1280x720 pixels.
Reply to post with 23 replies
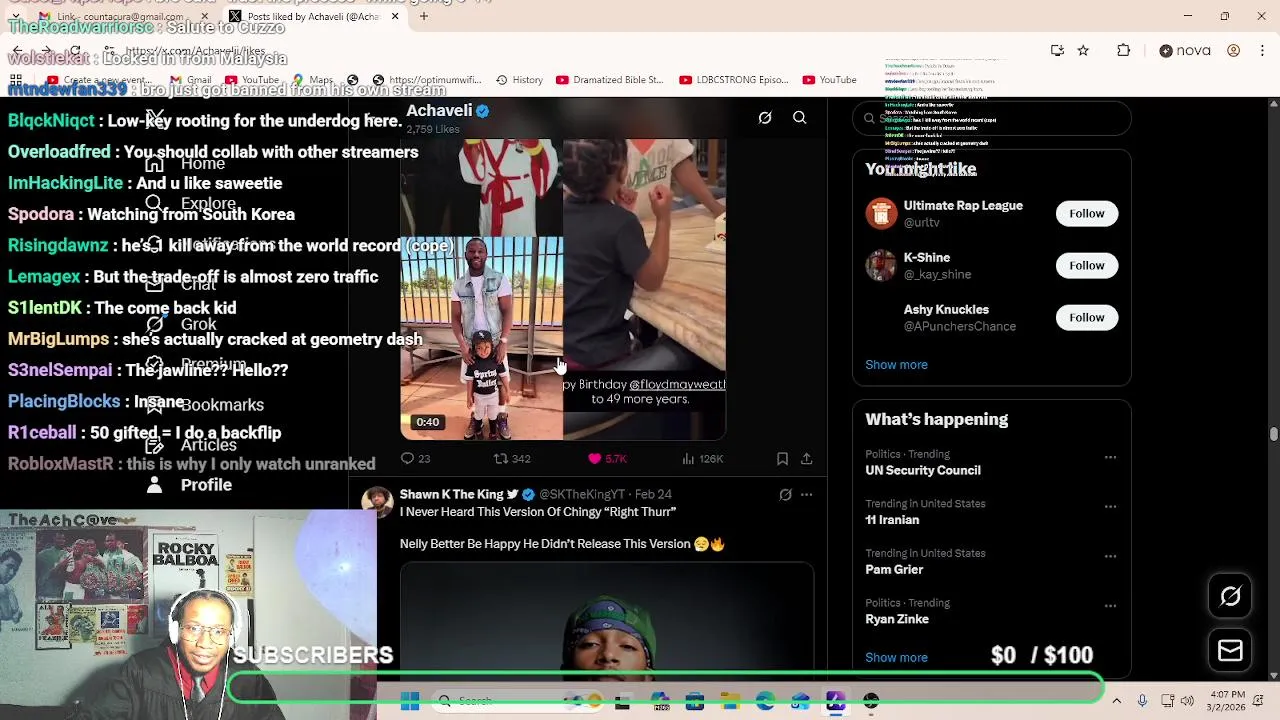415,459
